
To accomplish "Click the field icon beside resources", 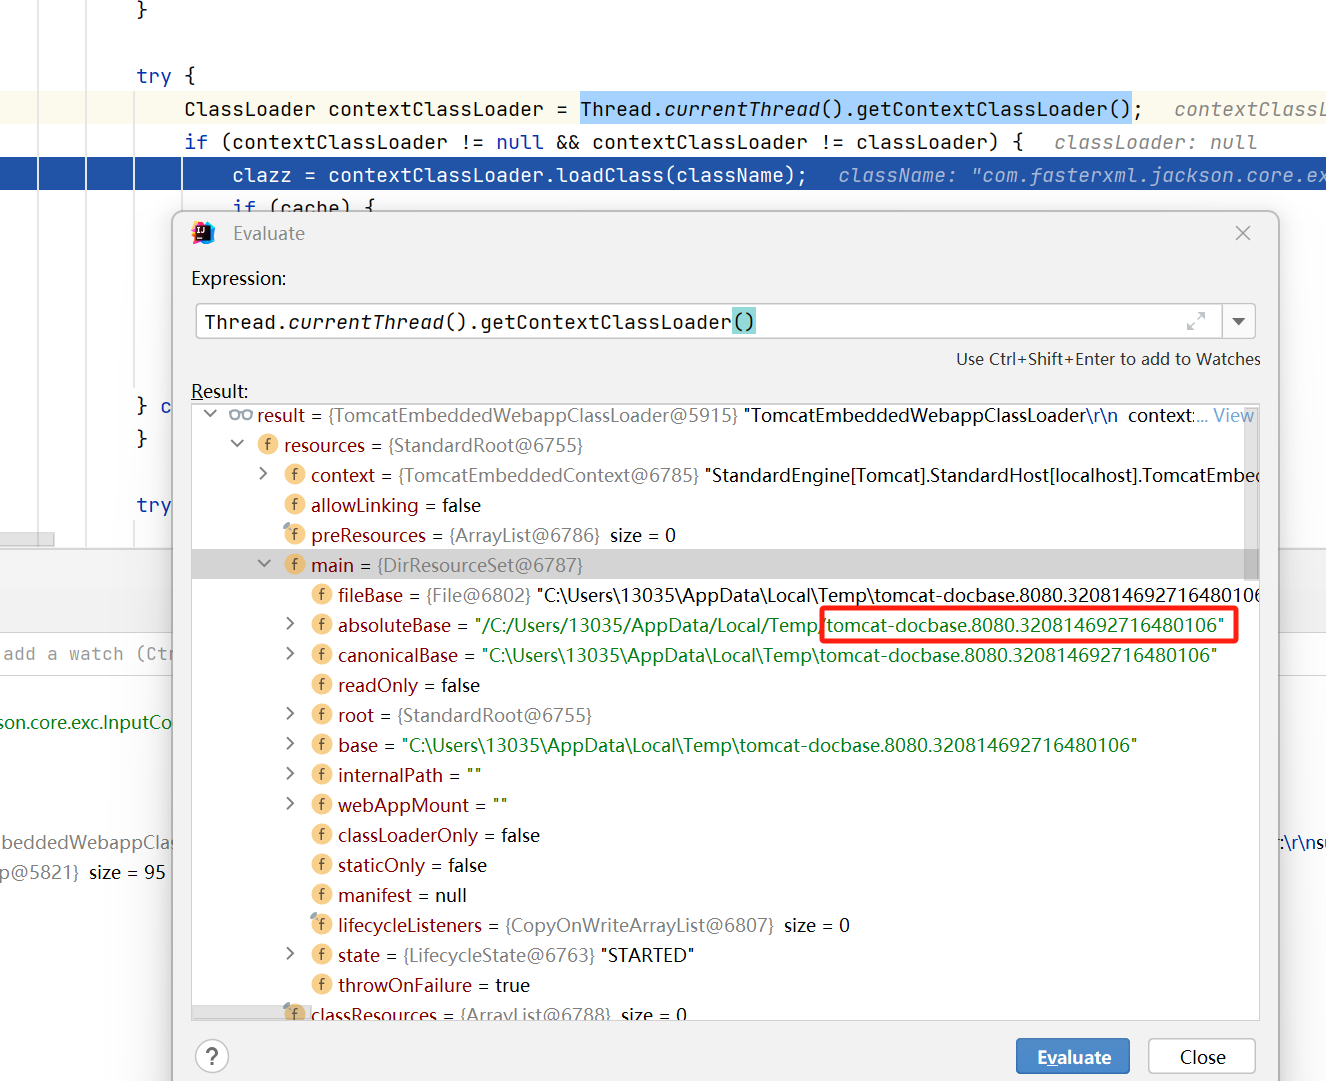I will (x=268, y=444).
